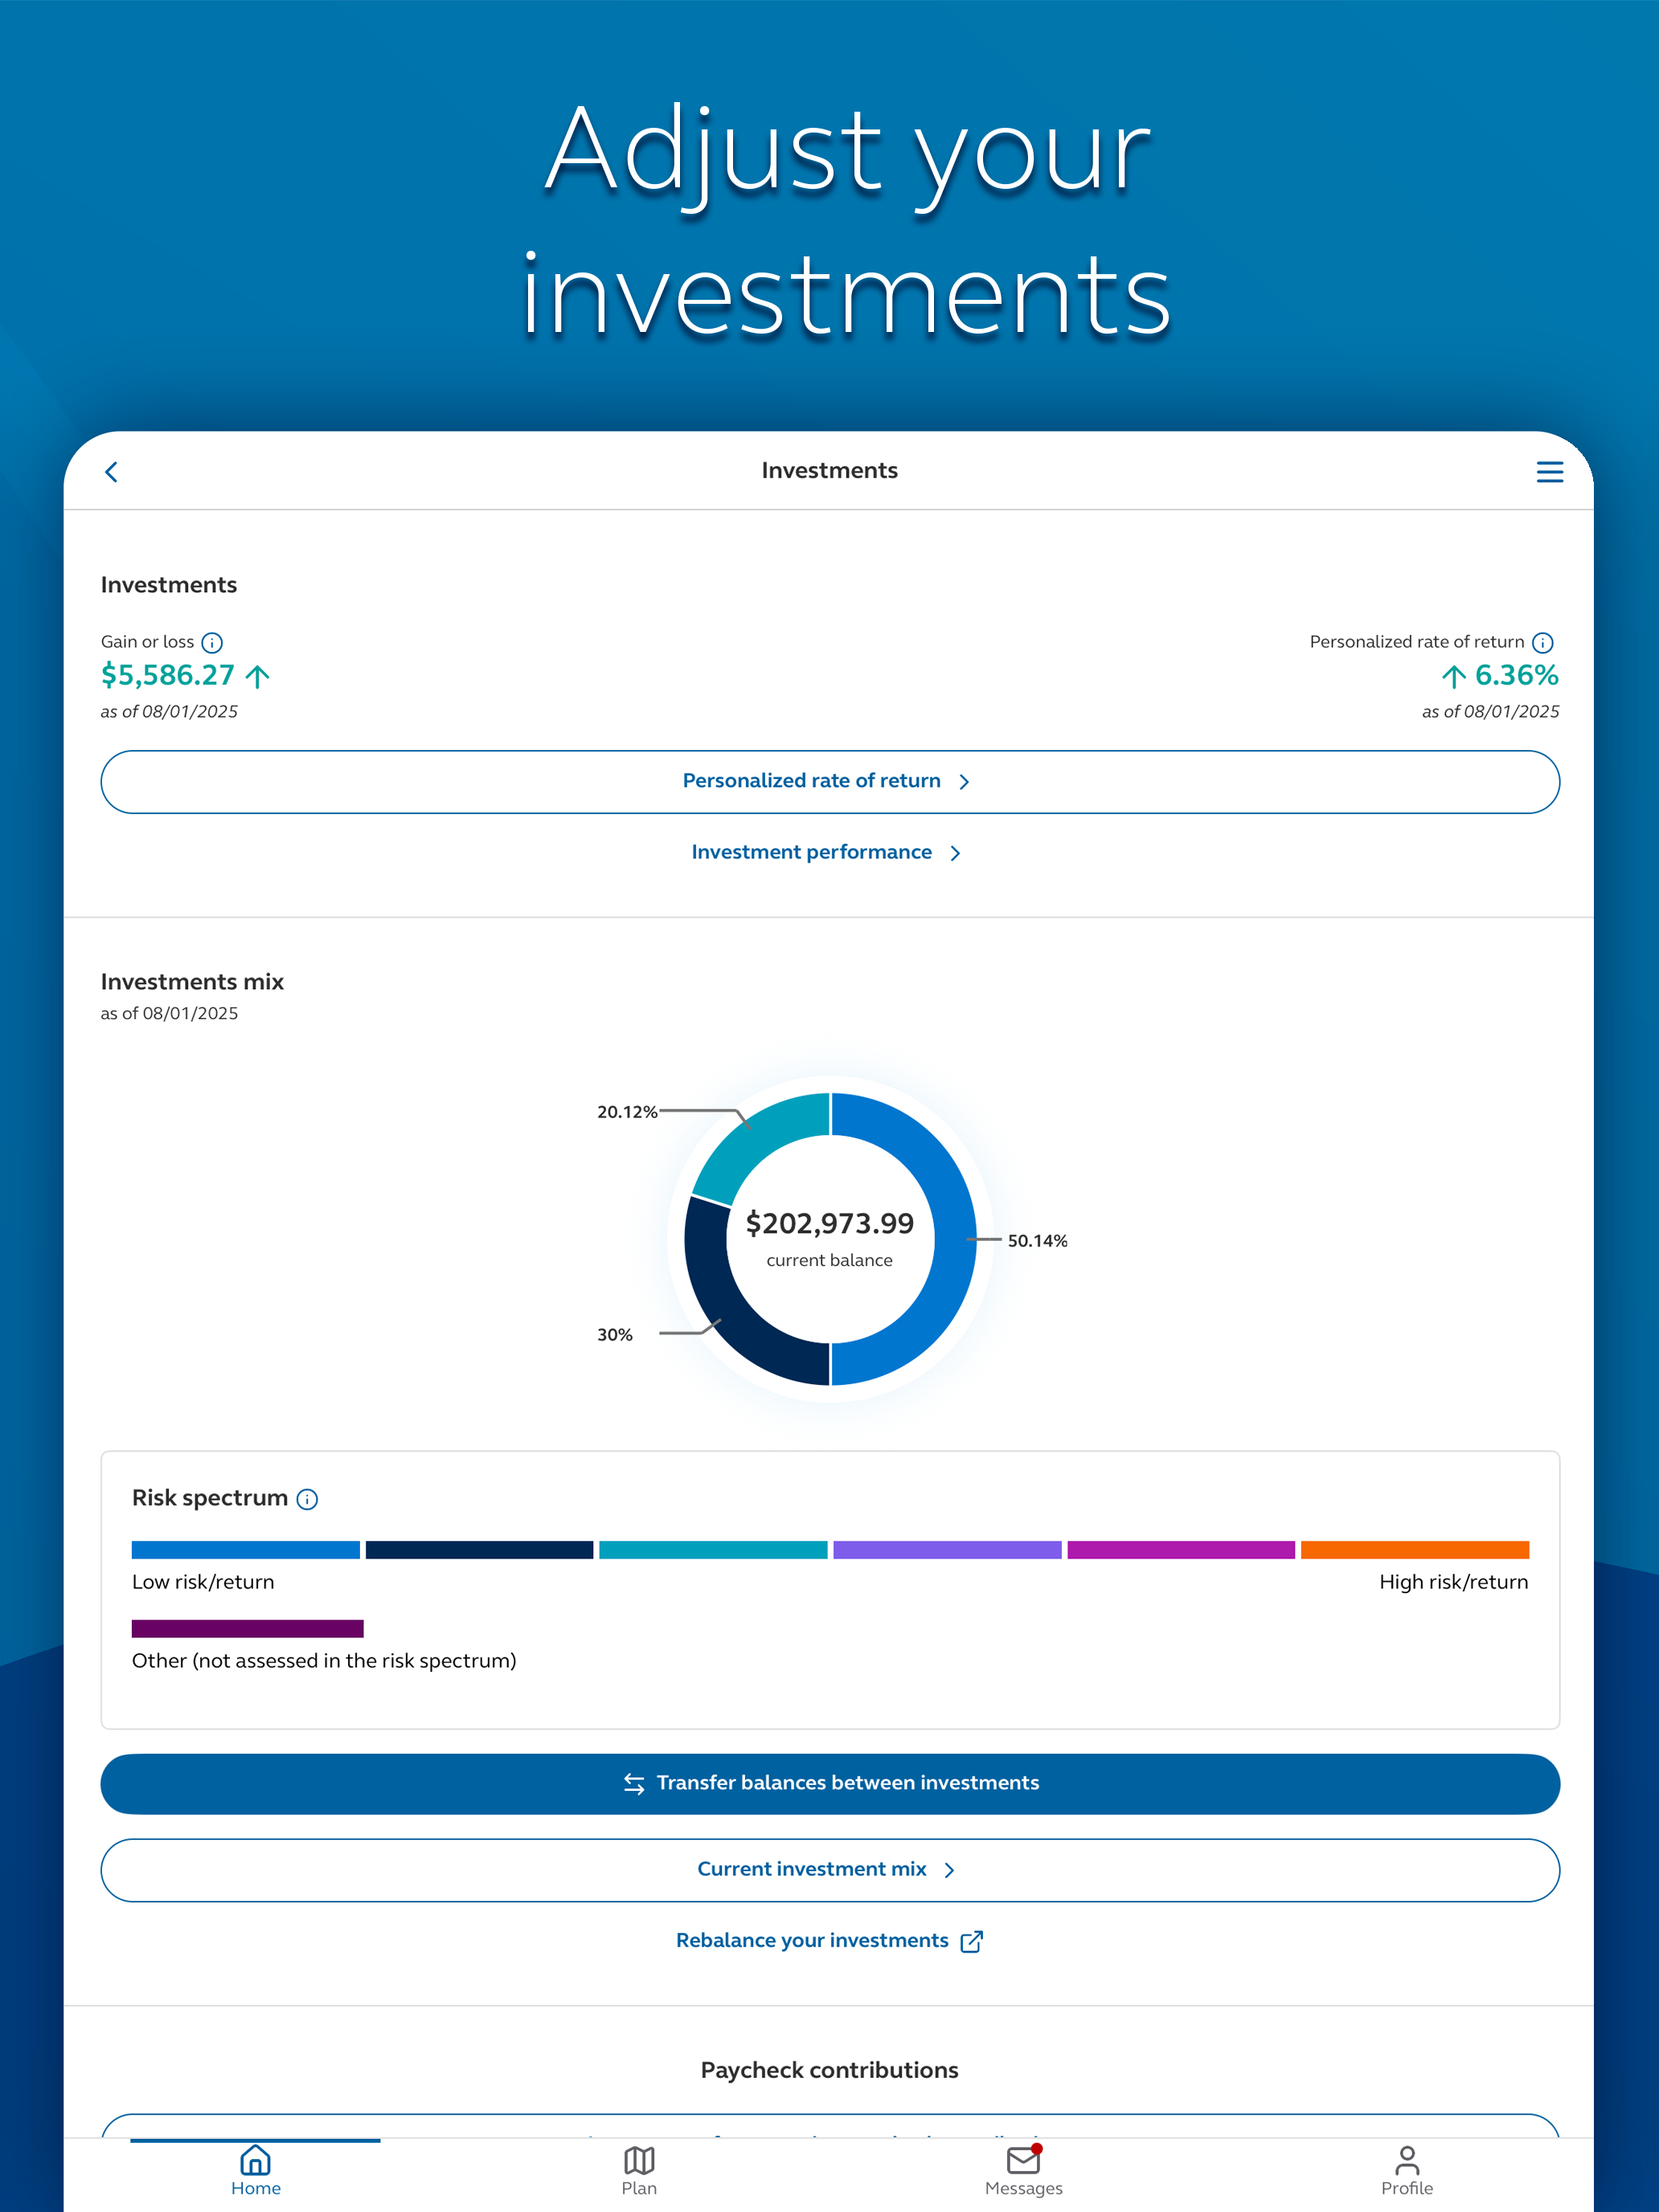This screenshot has height=2212, width=1659.
Task: Click the 6.36% rate of return value
Action: 1516,676
